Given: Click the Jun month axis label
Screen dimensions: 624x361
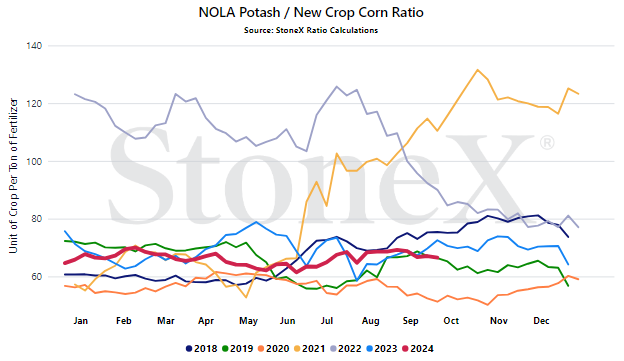Looking at the screenshot, I should coord(287,321).
